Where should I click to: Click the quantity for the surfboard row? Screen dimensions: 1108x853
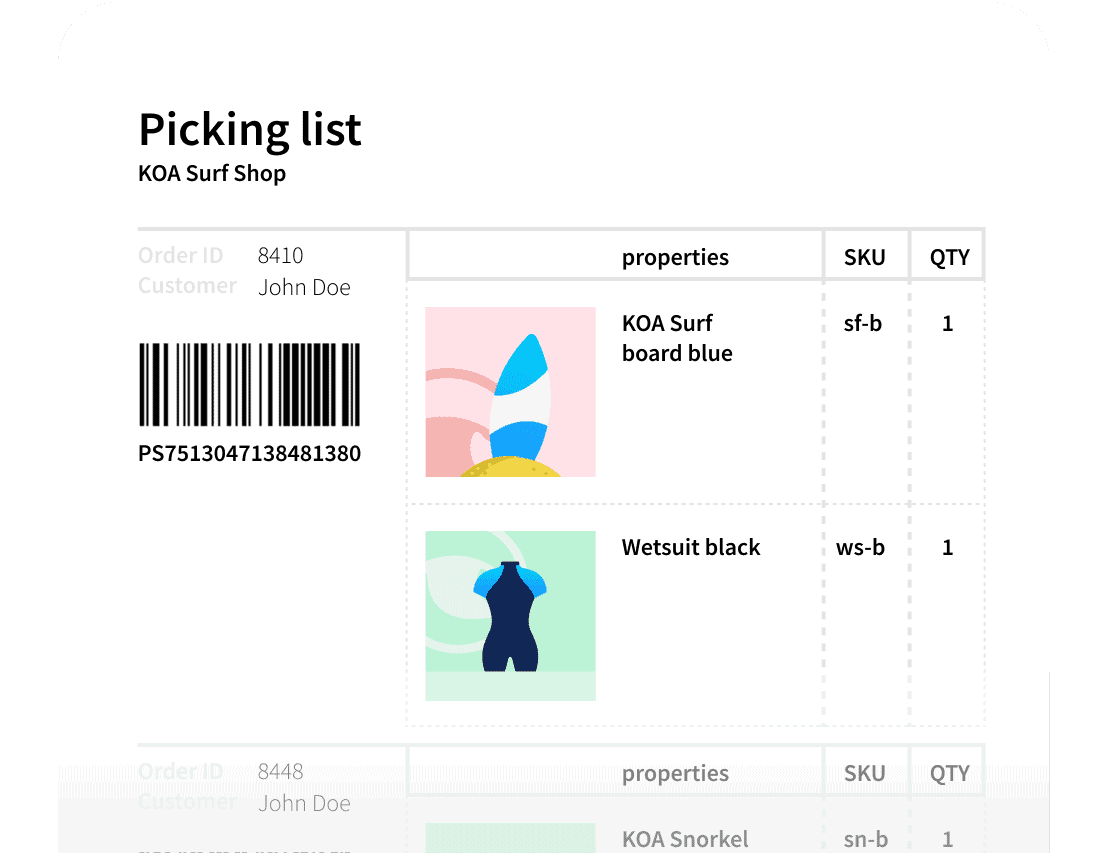(948, 323)
